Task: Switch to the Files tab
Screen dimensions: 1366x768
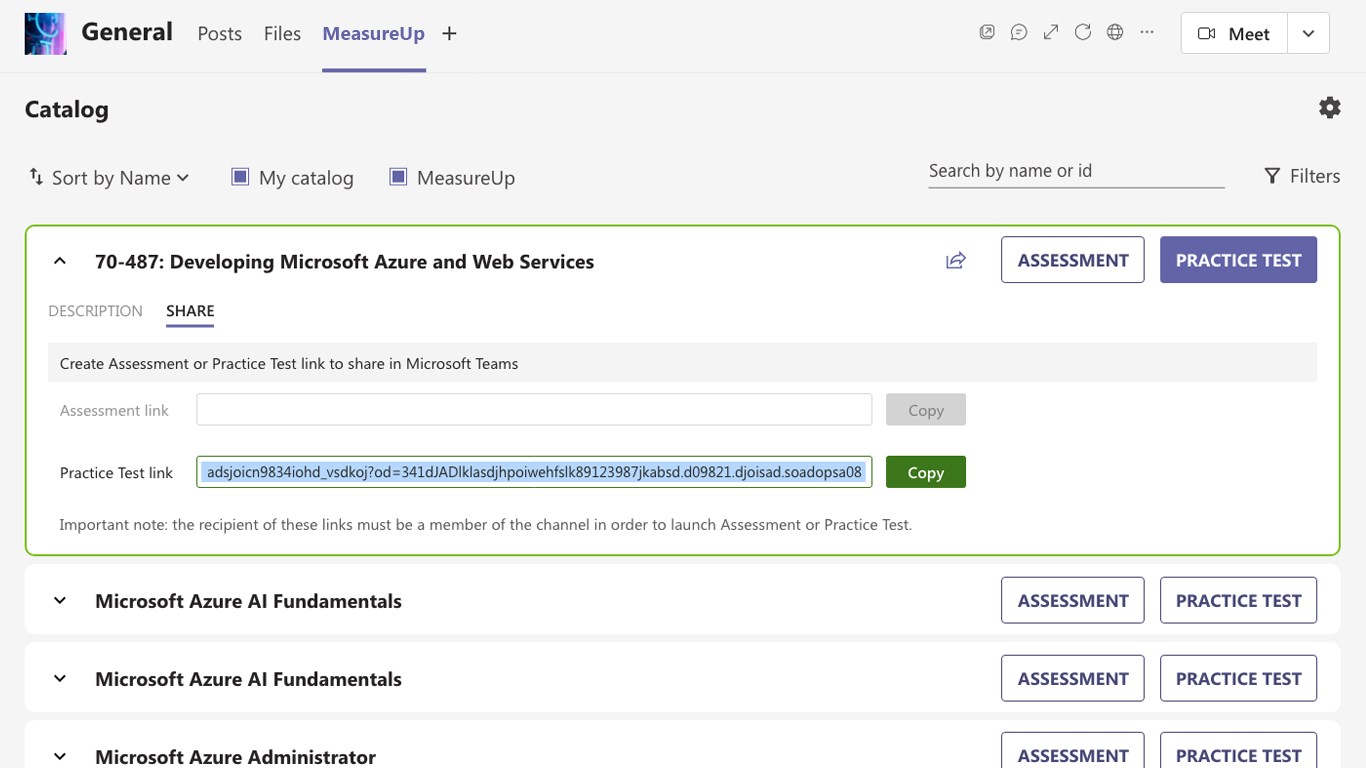Action: pos(282,34)
